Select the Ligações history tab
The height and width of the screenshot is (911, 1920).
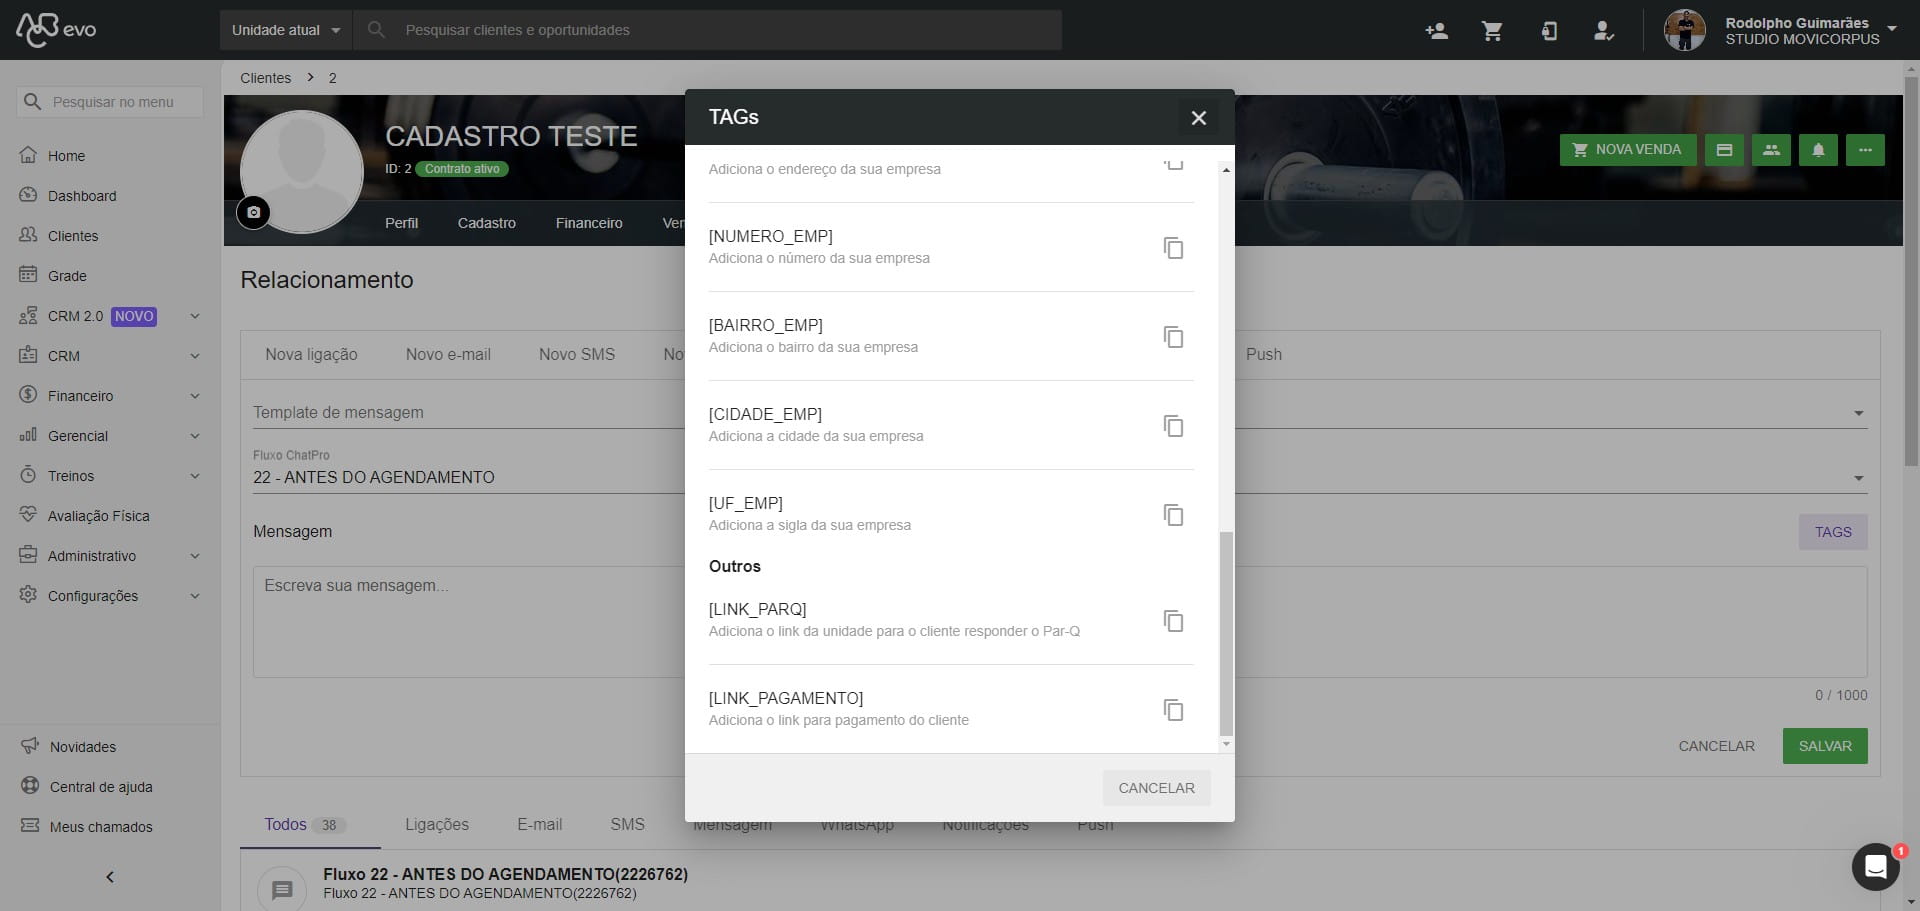[x=437, y=825]
